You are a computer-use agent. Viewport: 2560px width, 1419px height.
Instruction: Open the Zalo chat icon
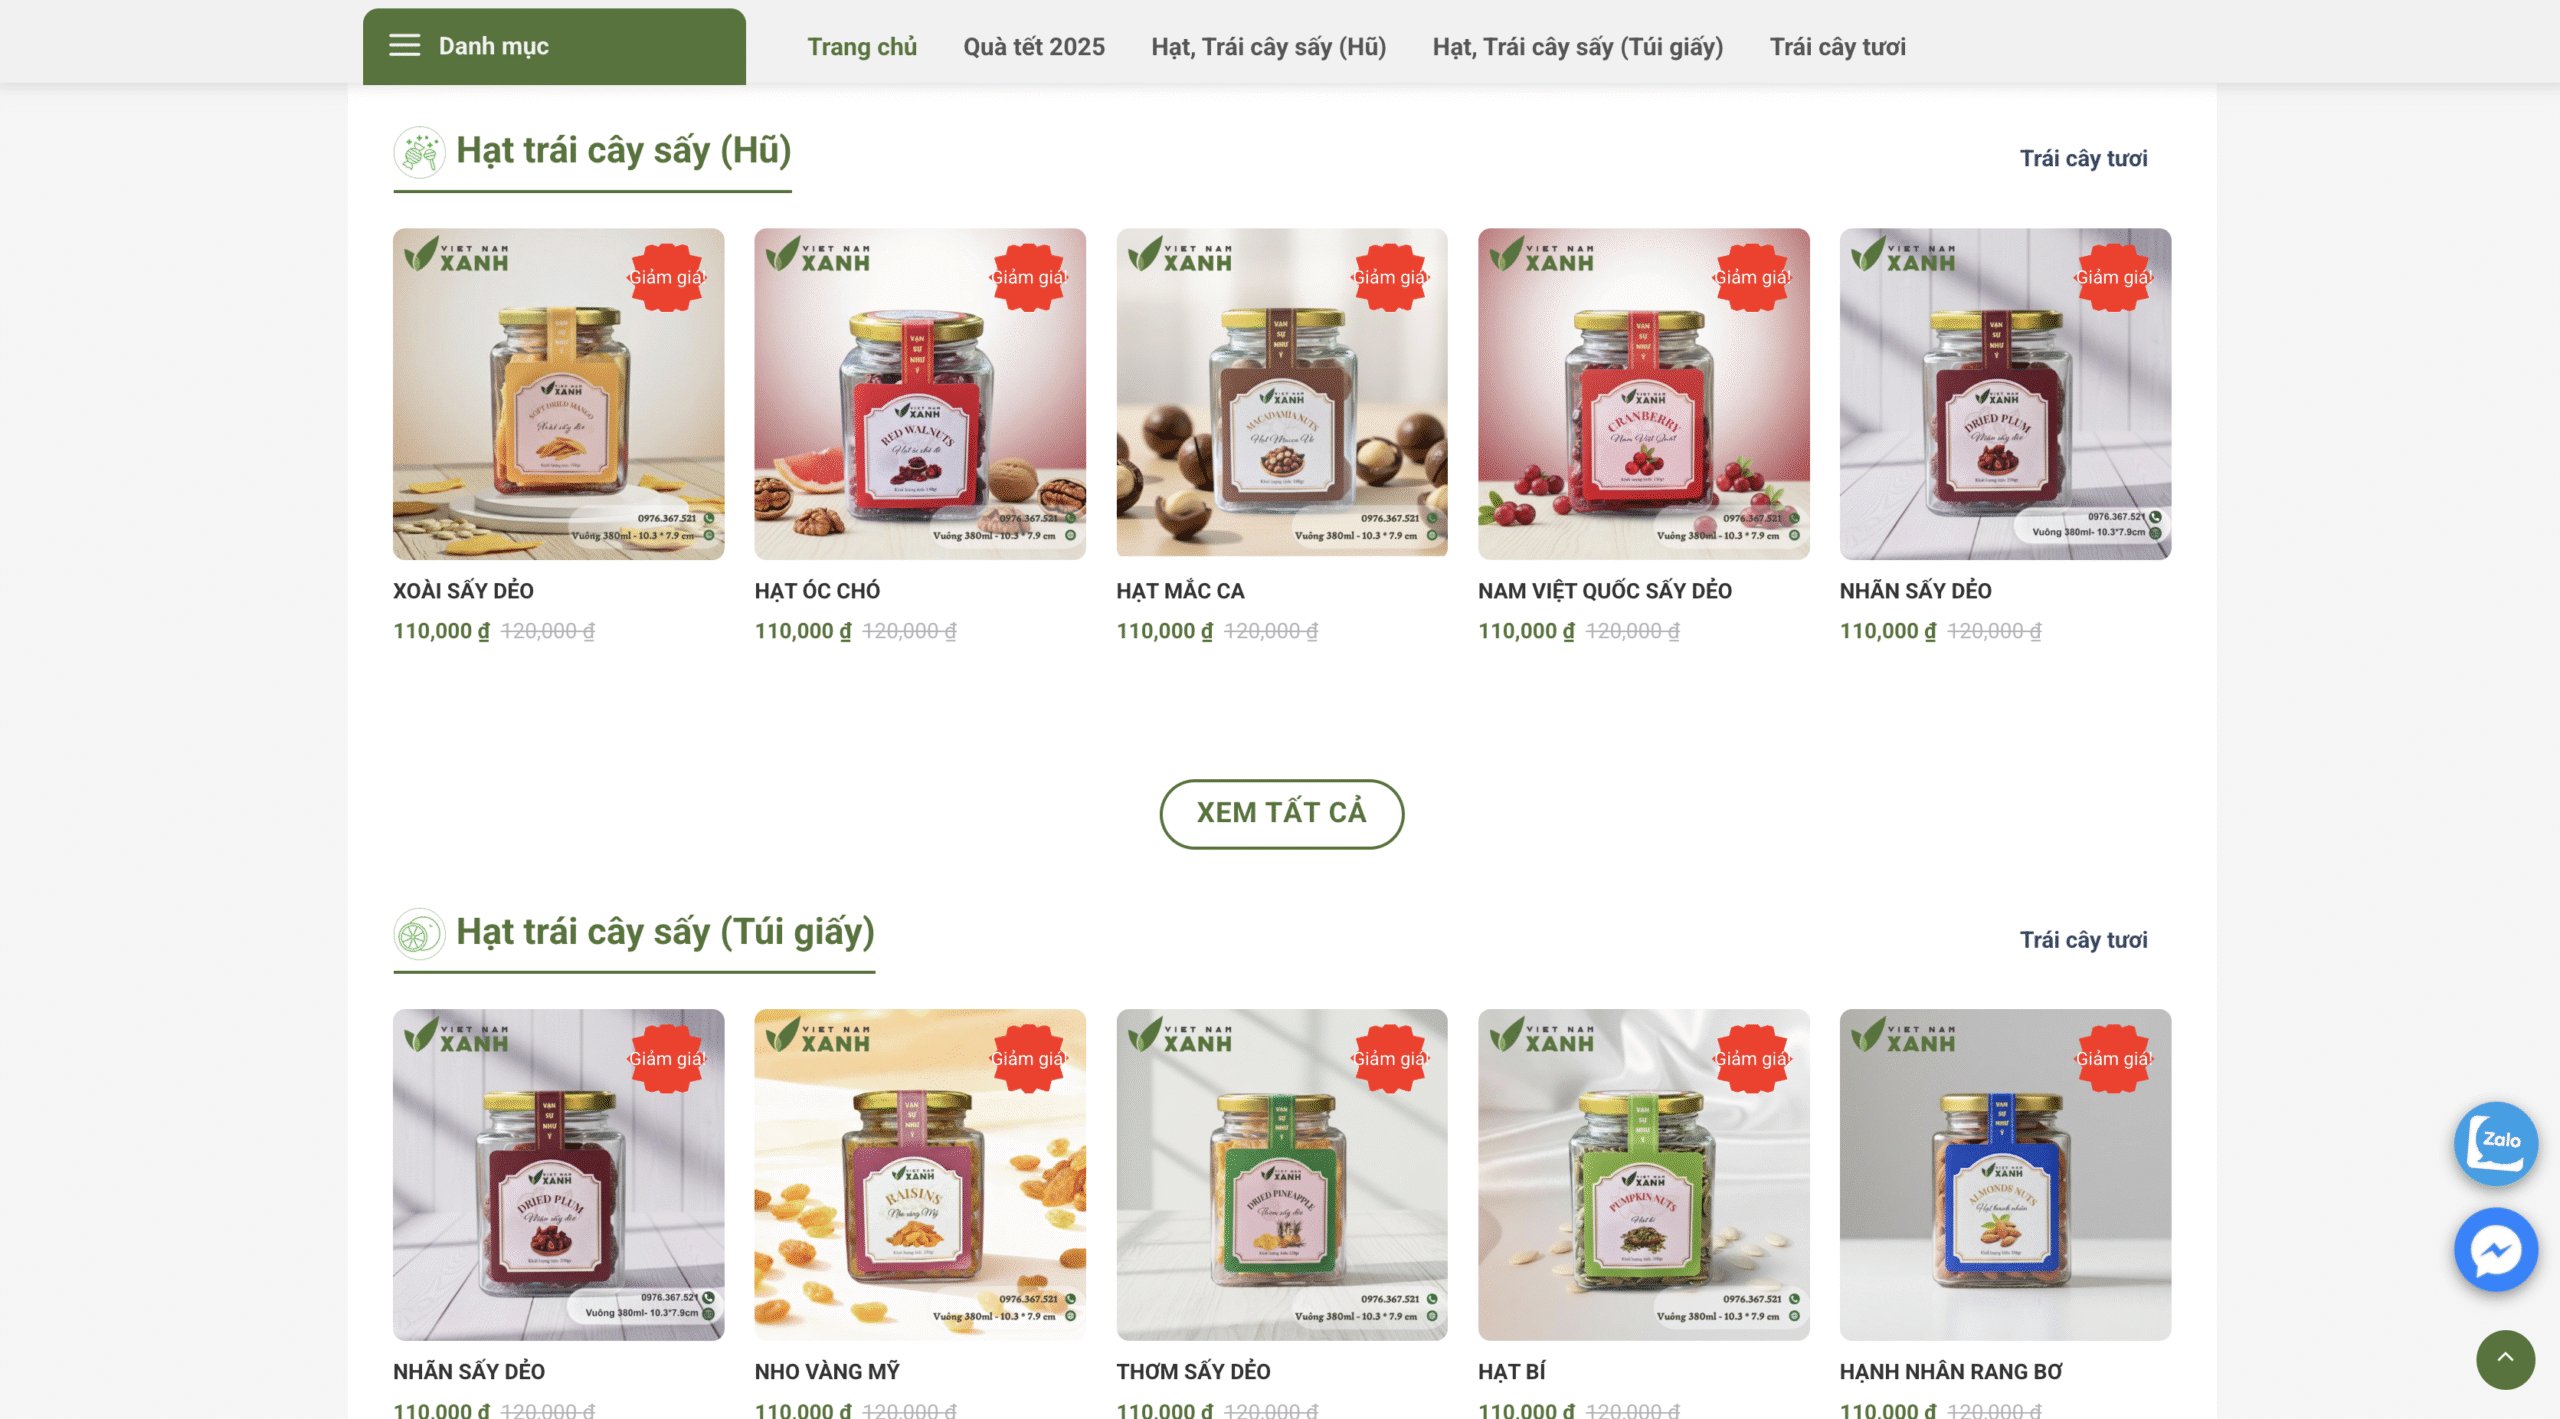[2496, 1143]
